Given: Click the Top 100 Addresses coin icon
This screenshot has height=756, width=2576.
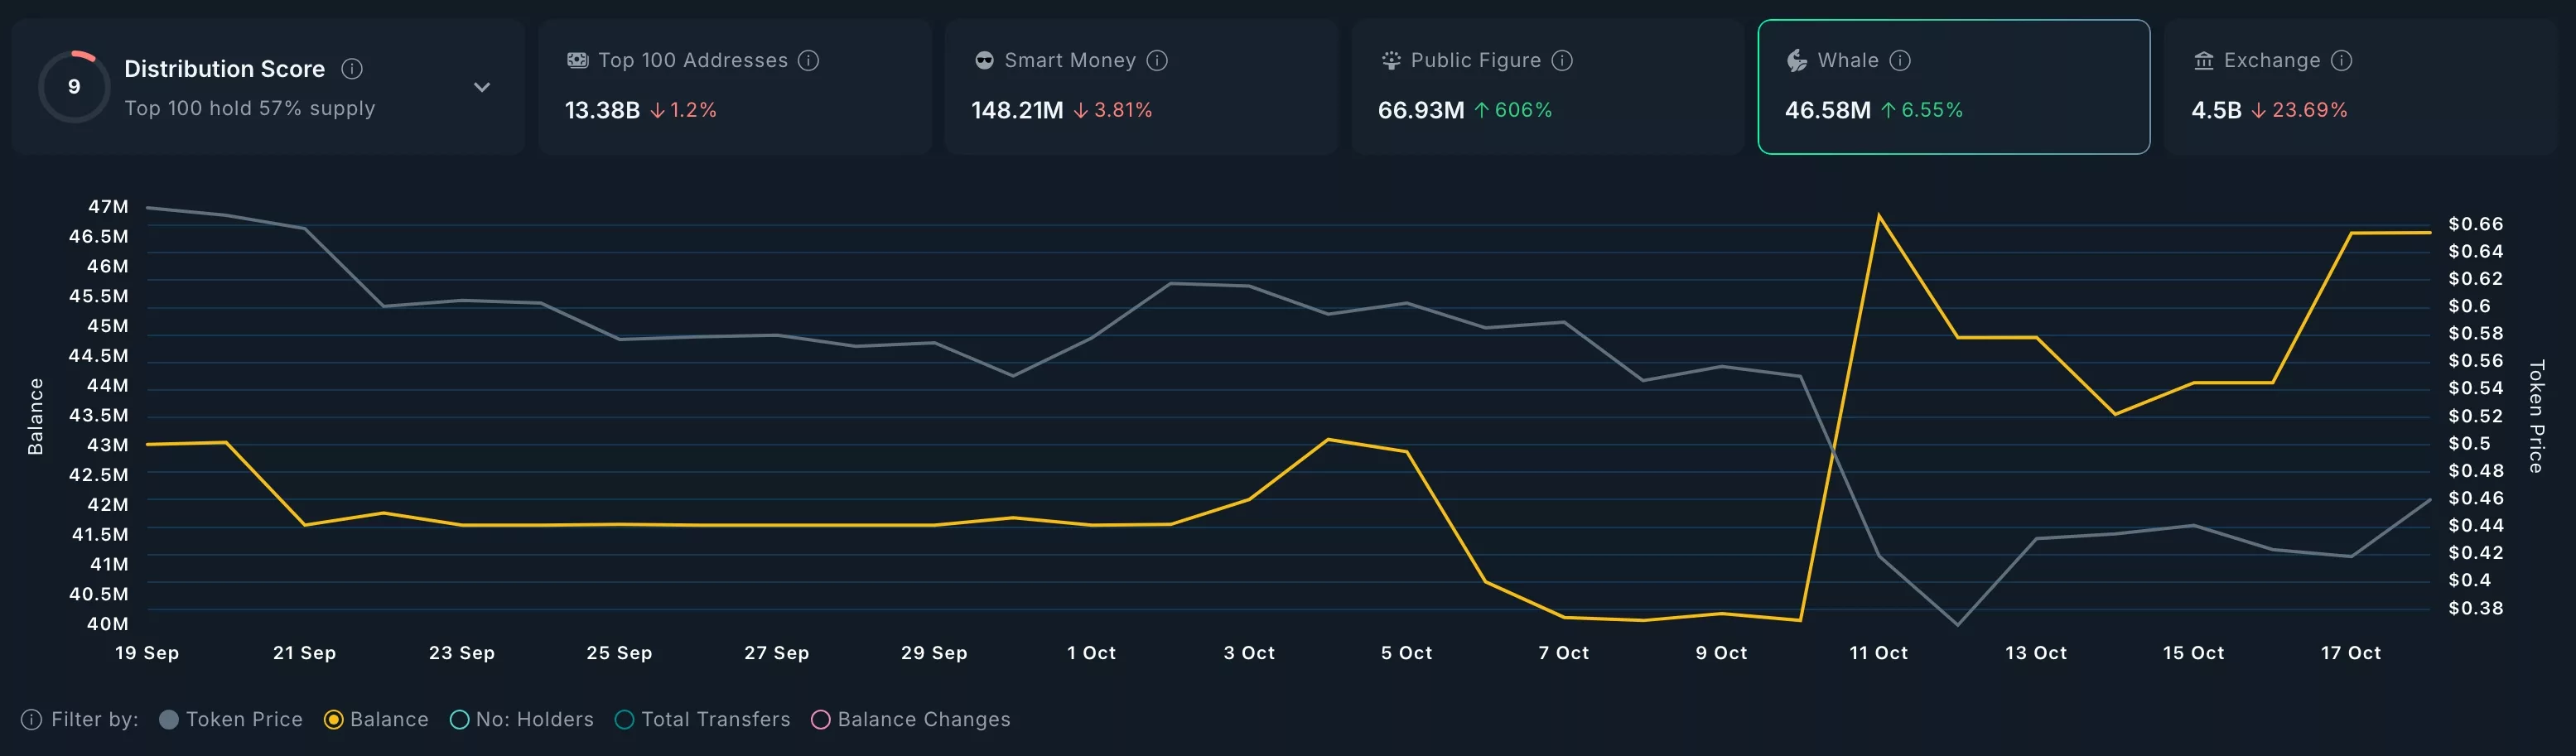Looking at the screenshot, I should tap(577, 60).
